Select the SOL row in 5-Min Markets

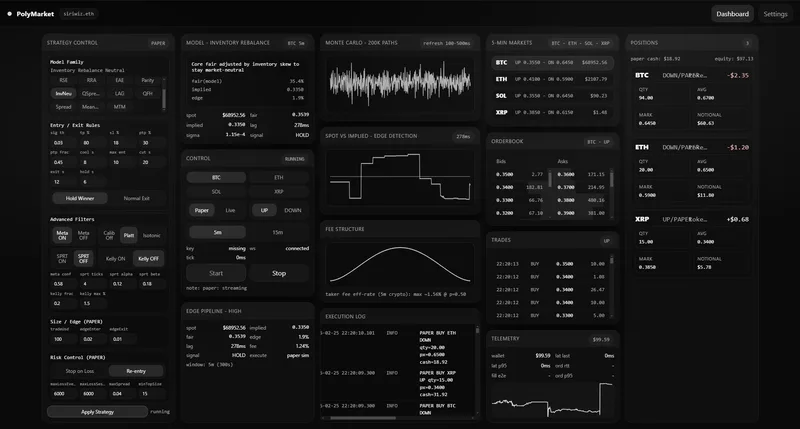tap(552, 95)
